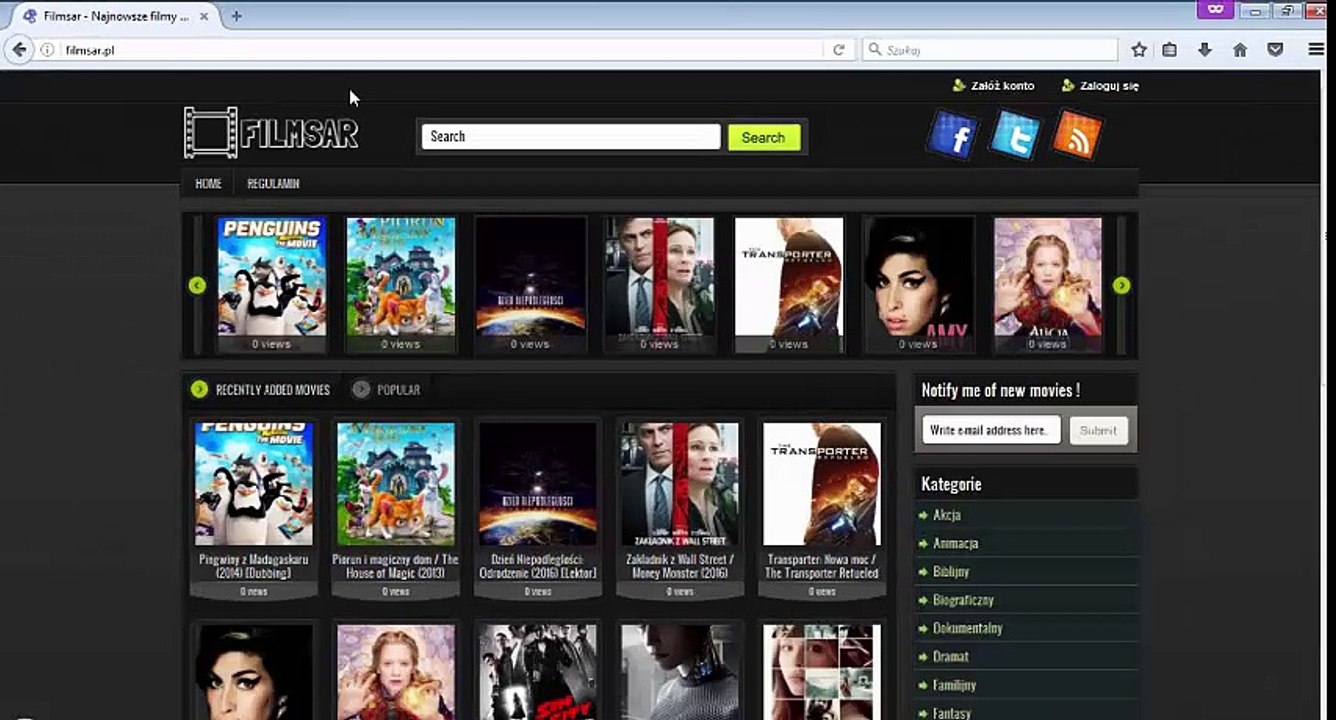The width and height of the screenshot is (1336, 720).
Task: Open the Dokumentalny category
Action: pyautogui.click(x=967, y=629)
